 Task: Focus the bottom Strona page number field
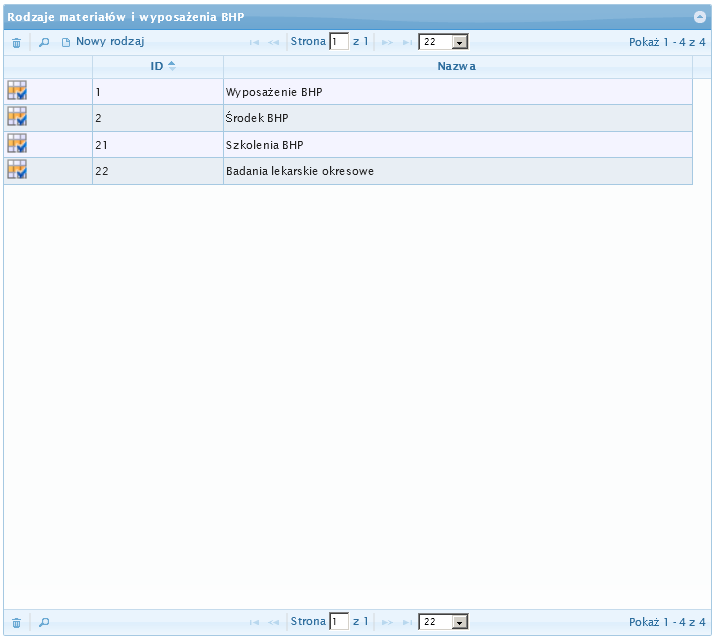(x=339, y=621)
